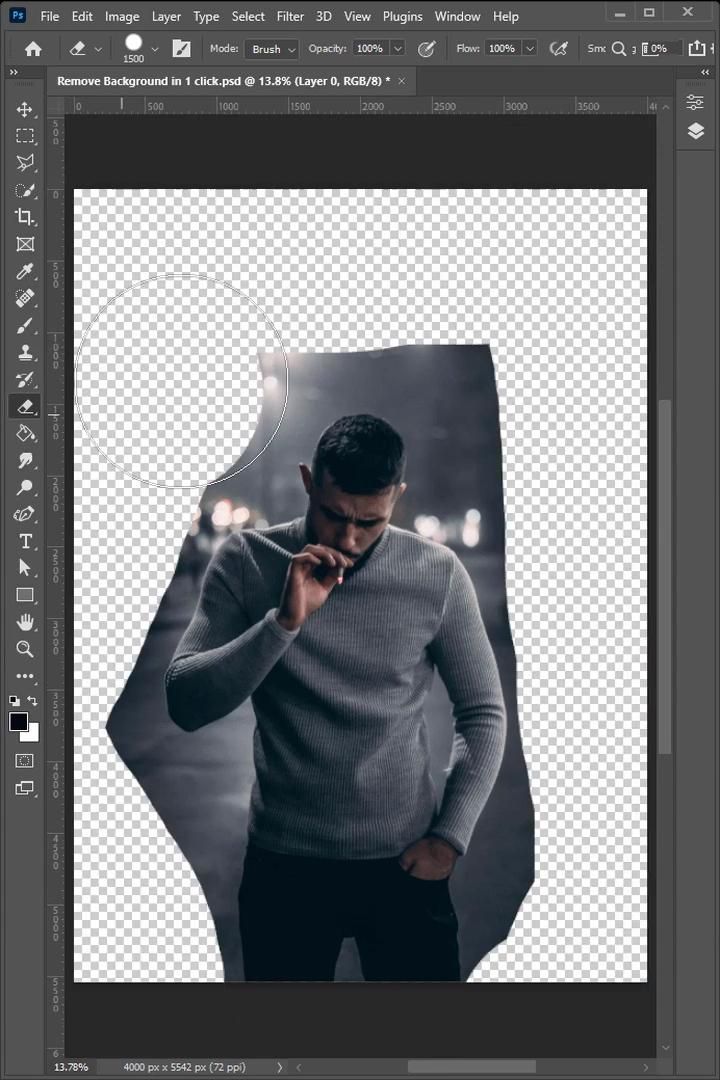Select the Rectangle shape tool
This screenshot has height=1080, width=720.
click(25, 595)
